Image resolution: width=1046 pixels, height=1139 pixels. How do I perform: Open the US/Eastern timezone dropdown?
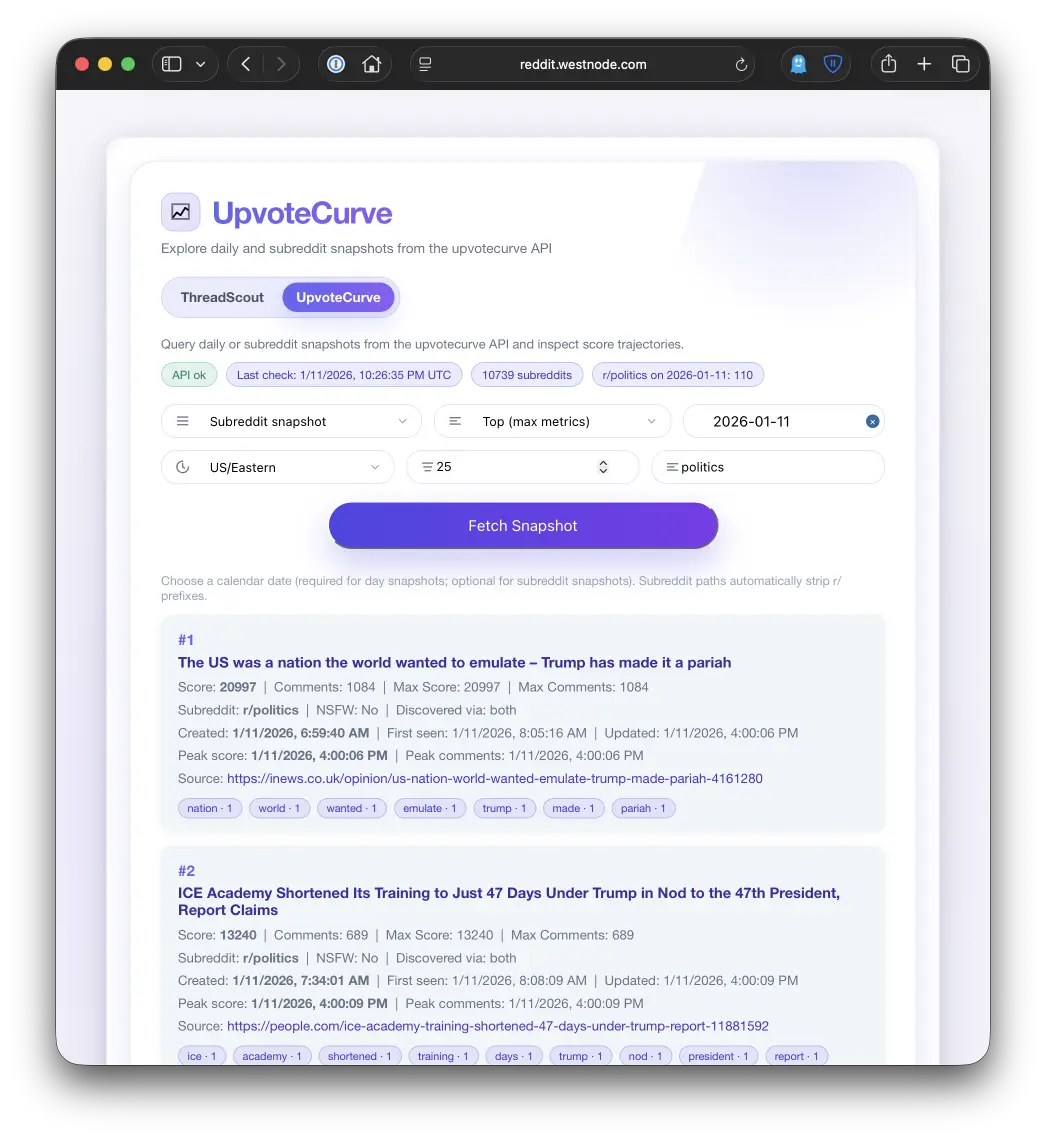(277, 467)
